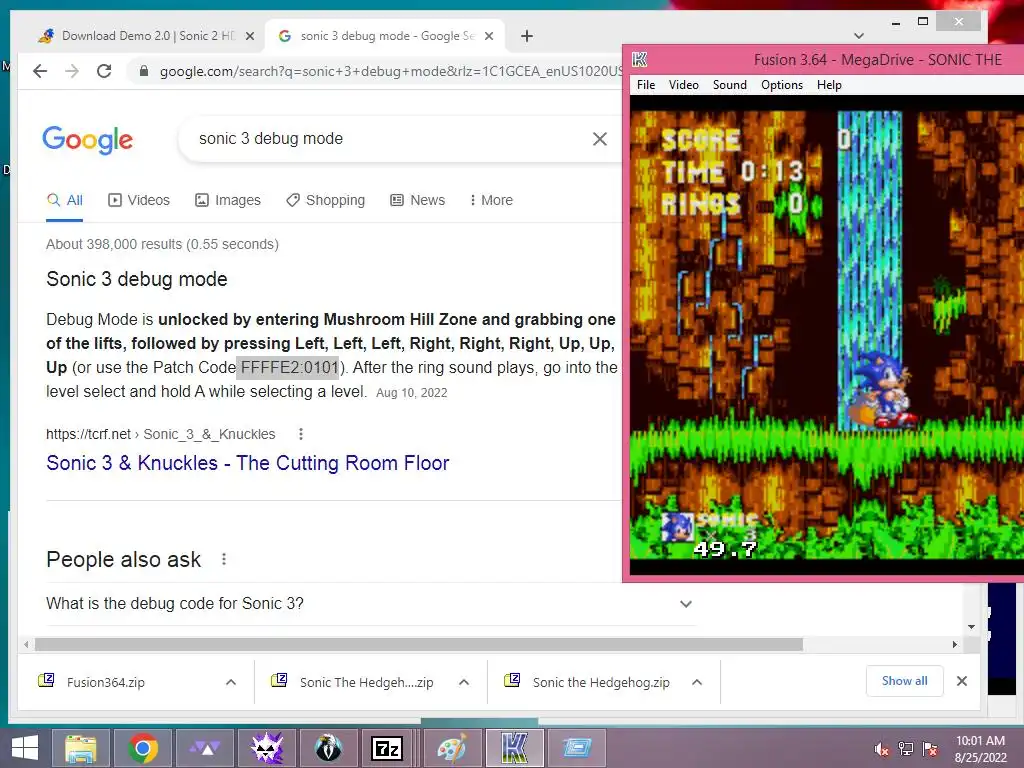Open options menu beside tcrf.net result
This screenshot has width=1024, height=768.
coord(300,434)
